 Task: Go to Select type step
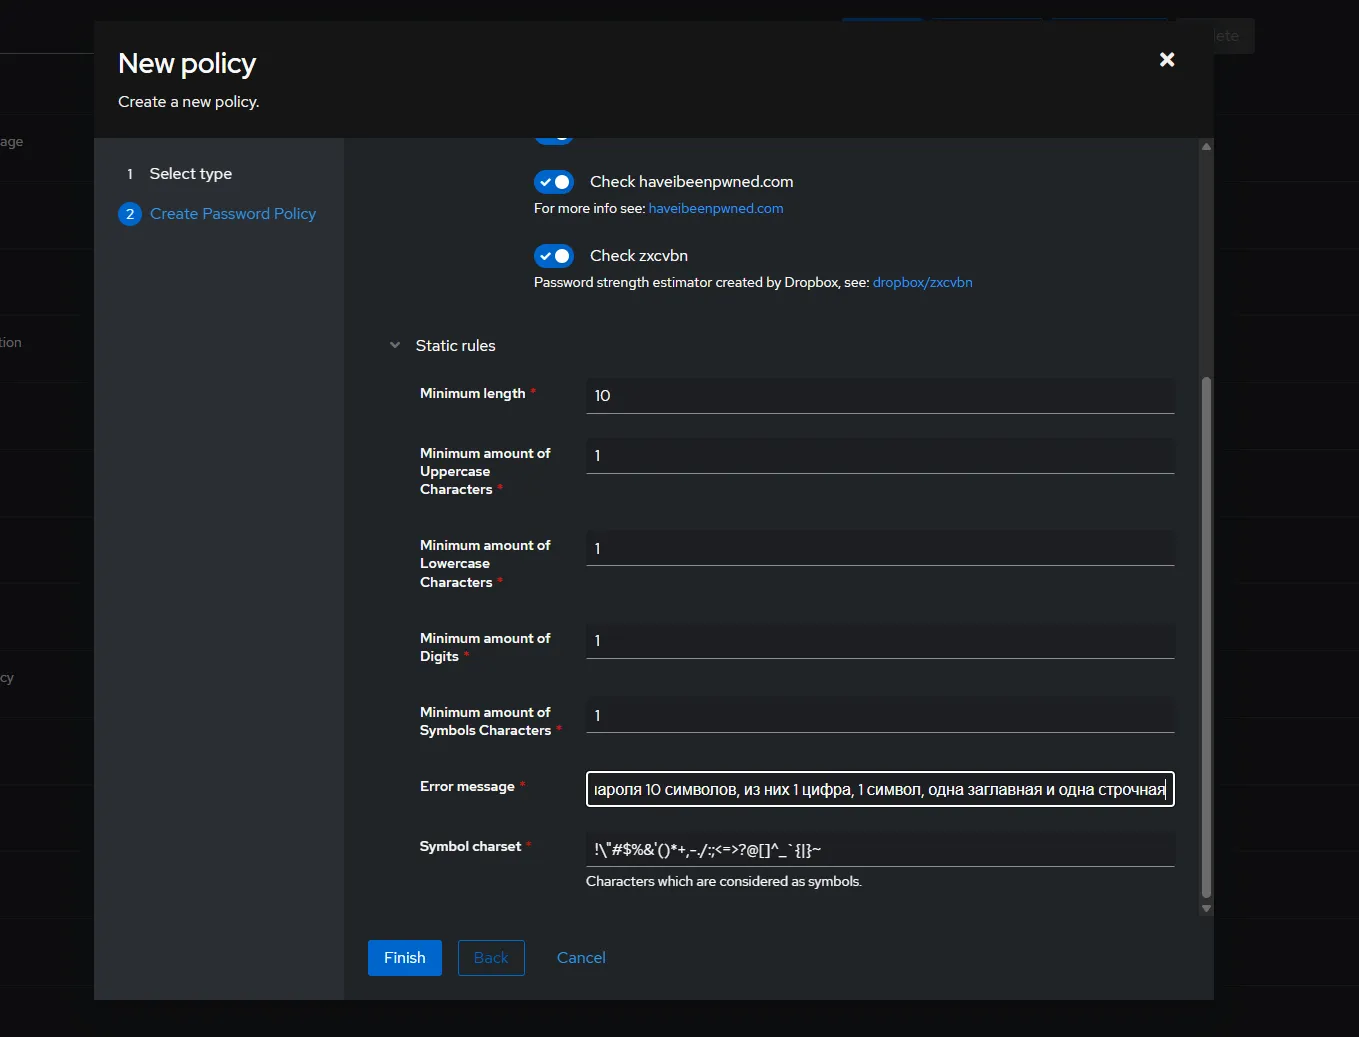point(190,174)
